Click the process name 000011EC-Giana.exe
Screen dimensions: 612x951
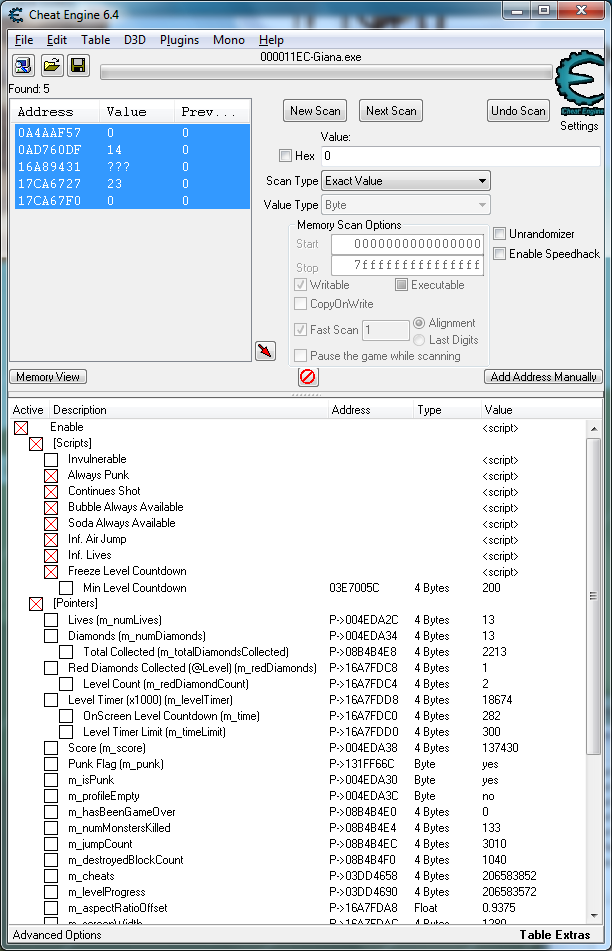tap(311, 57)
